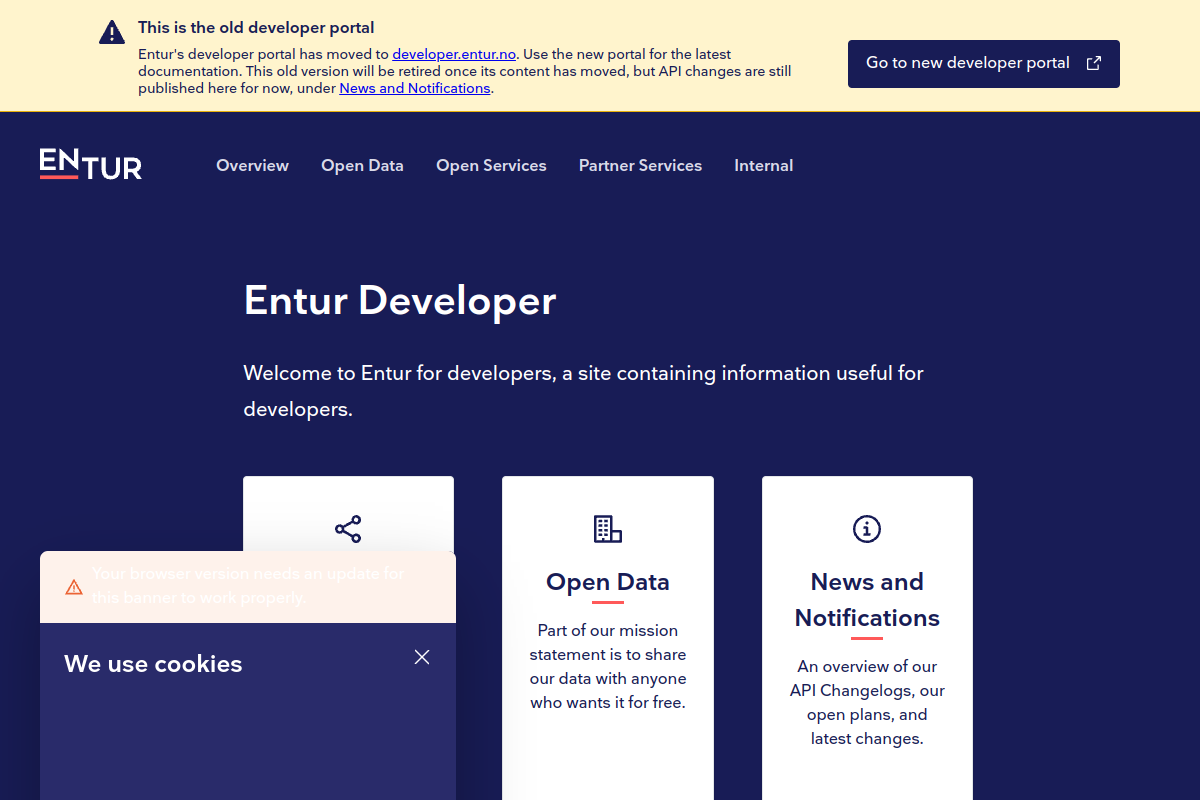Open the News and Notifications banner link
This screenshot has height=800, width=1200.
415,88
